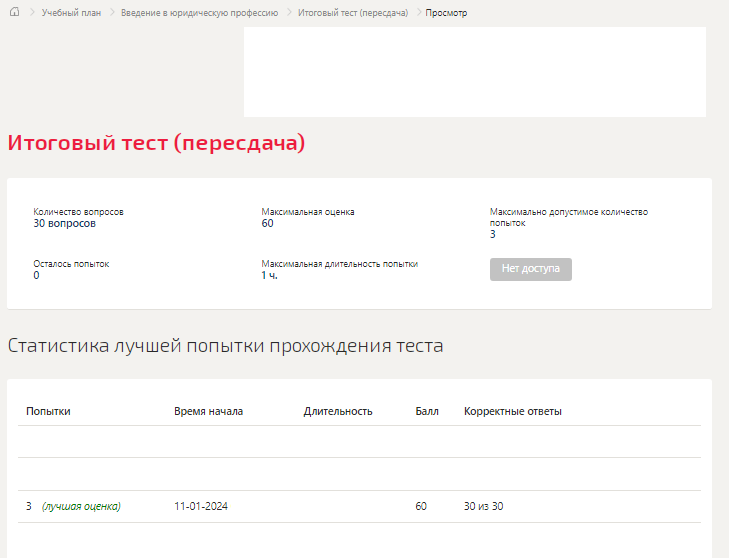Image resolution: width=729 pixels, height=558 pixels.
Task: Click the blank white banner area
Action: click(475, 72)
